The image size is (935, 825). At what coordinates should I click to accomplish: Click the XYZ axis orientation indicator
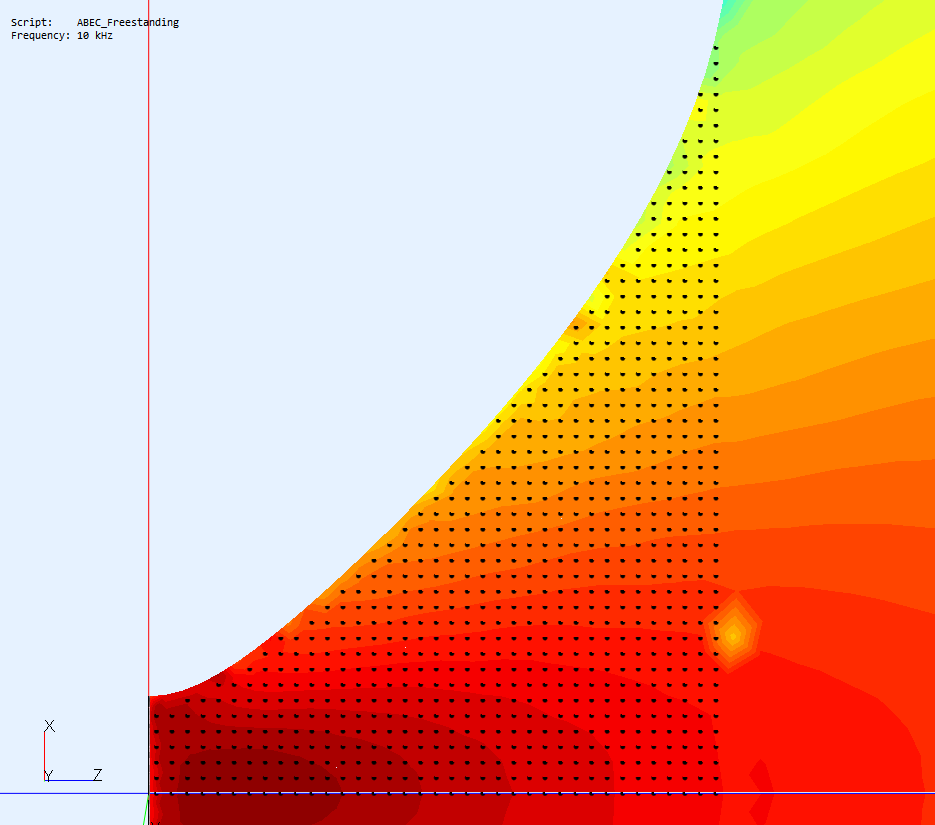[x=73, y=751]
